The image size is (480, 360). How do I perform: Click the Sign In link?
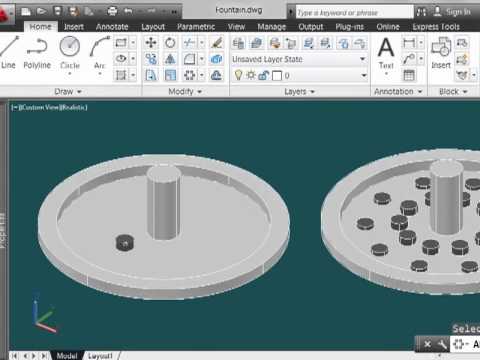[x=458, y=12]
